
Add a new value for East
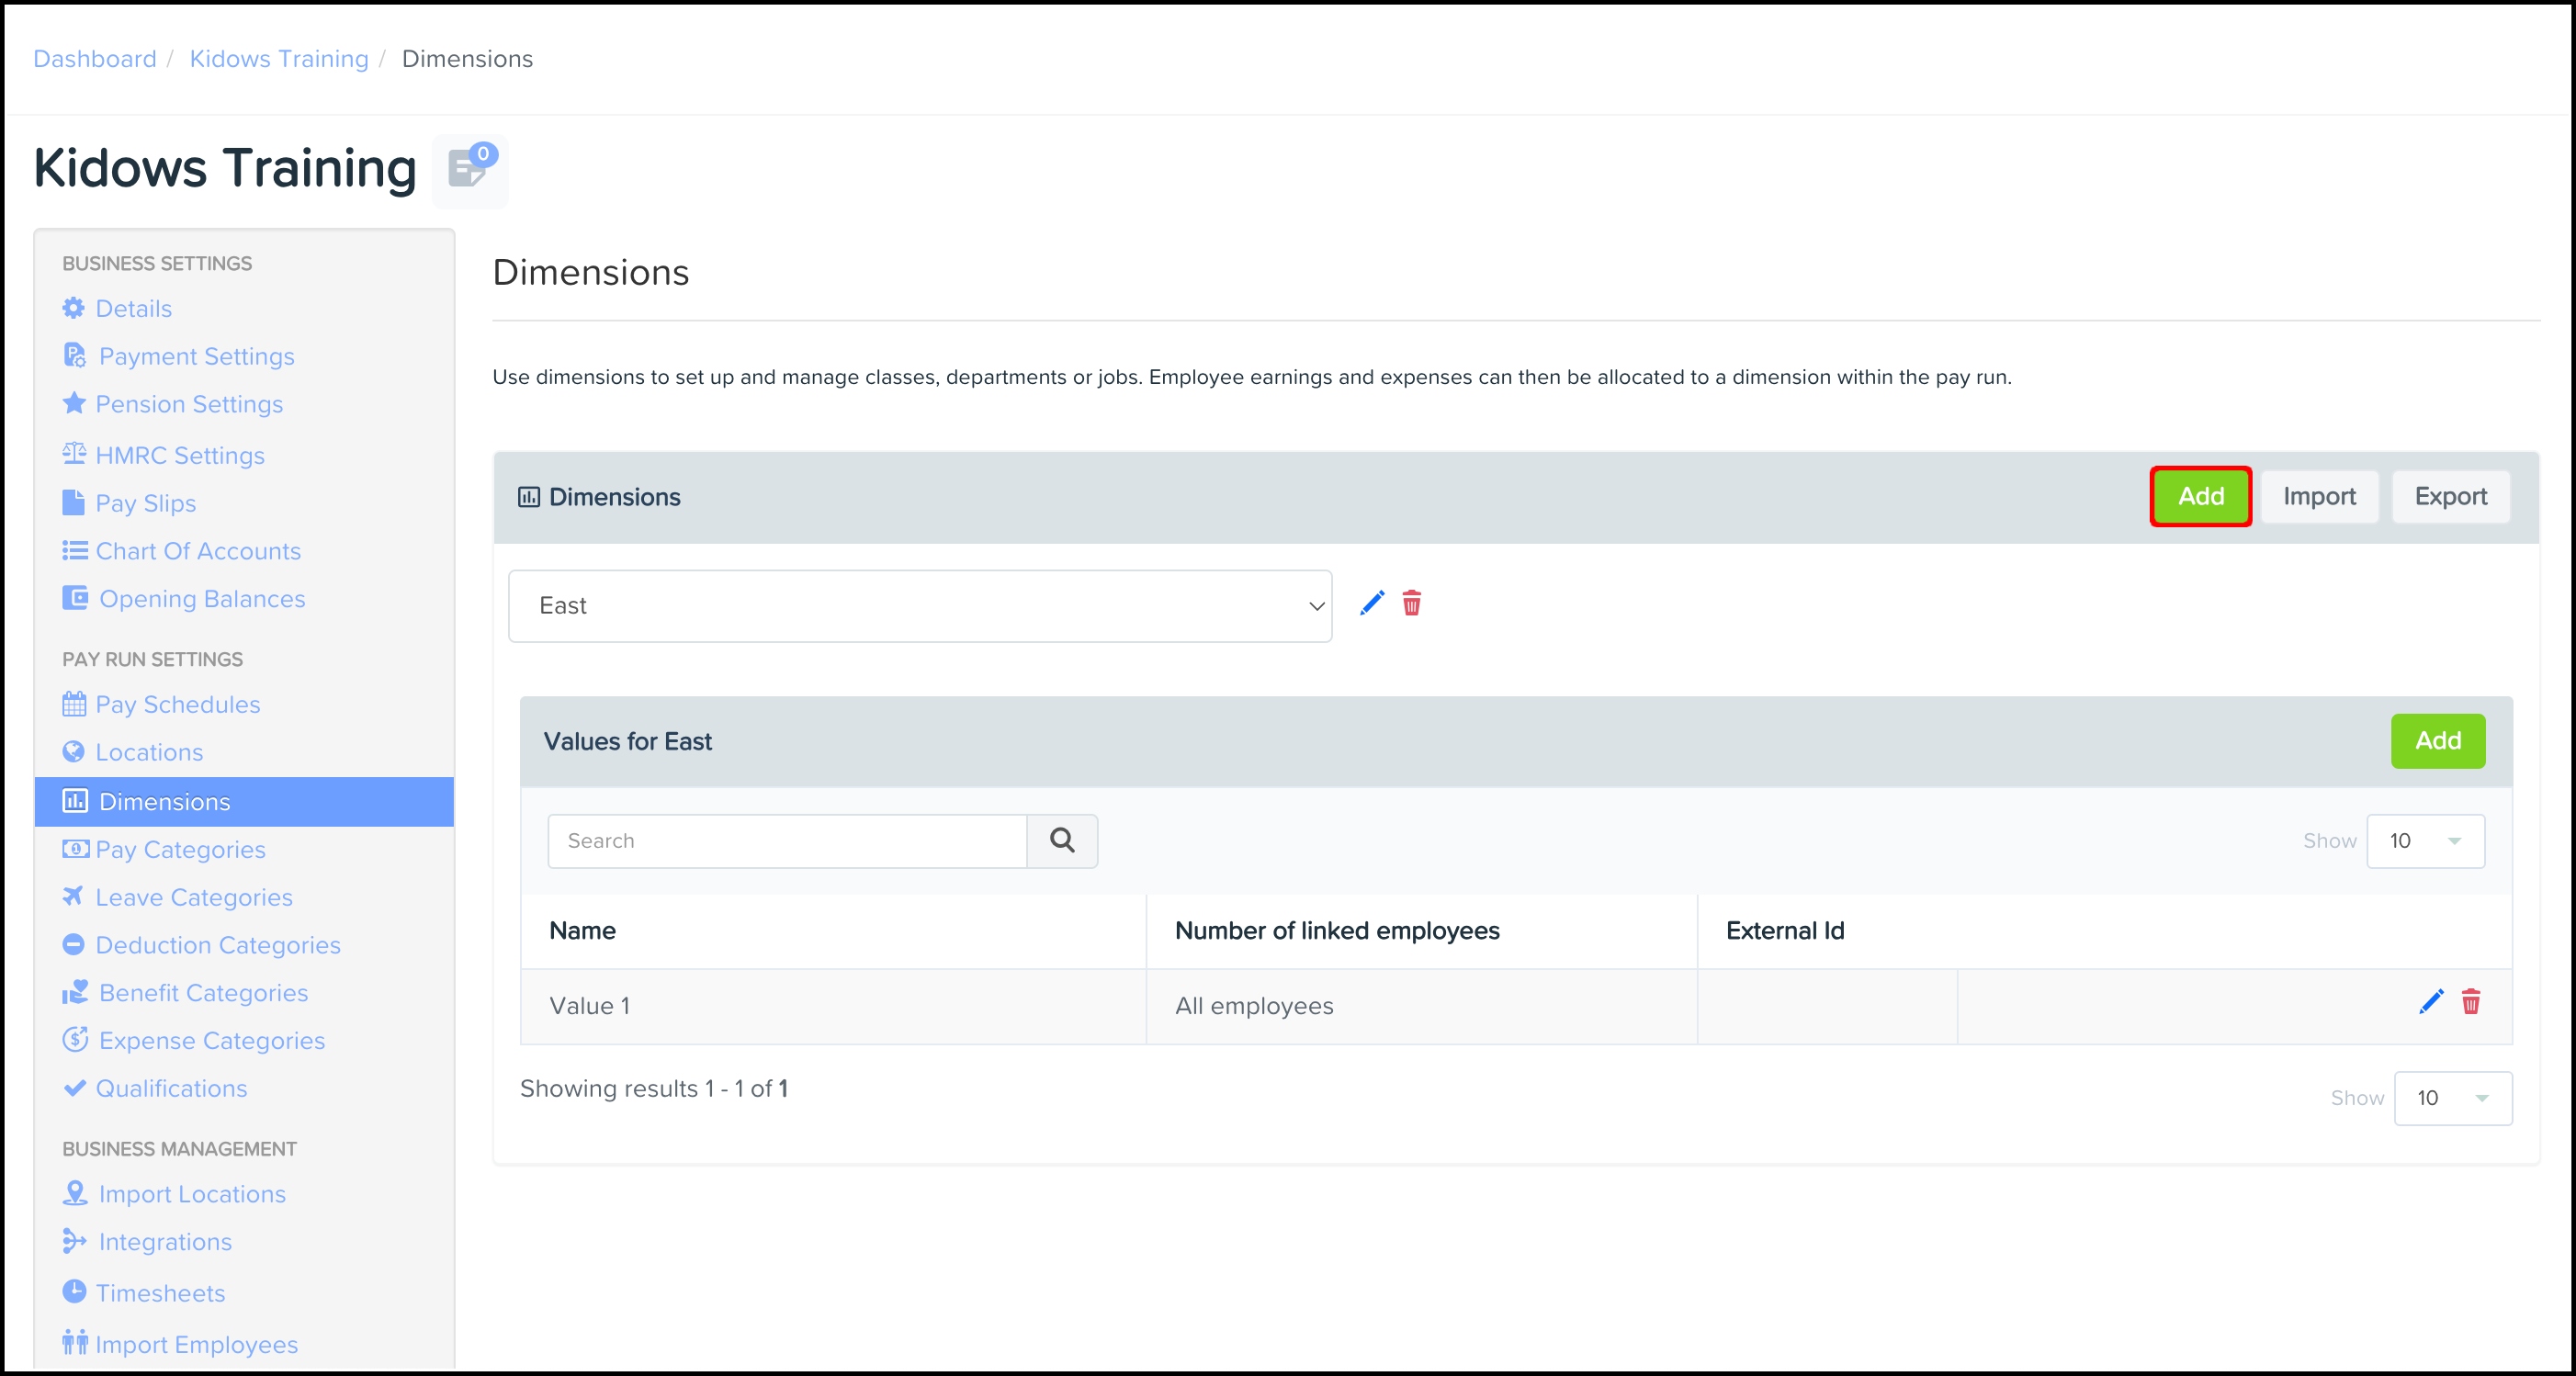pyautogui.click(x=2437, y=741)
